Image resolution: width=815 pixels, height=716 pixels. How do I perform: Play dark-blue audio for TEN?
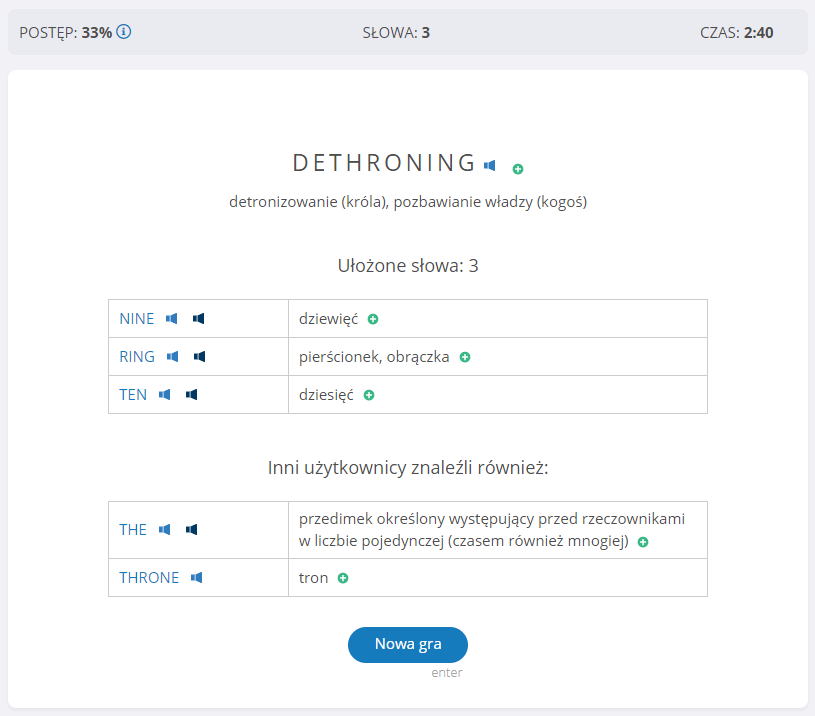(x=192, y=394)
